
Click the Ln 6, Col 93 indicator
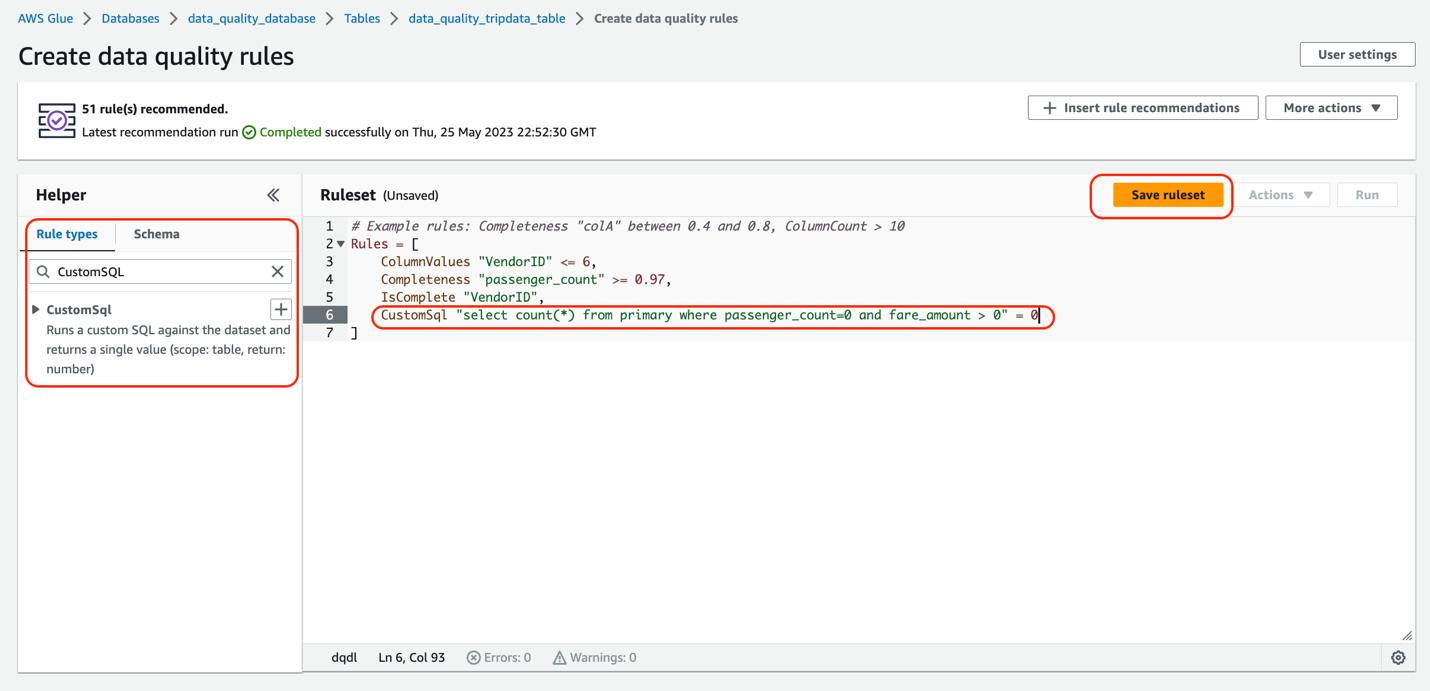point(411,657)
